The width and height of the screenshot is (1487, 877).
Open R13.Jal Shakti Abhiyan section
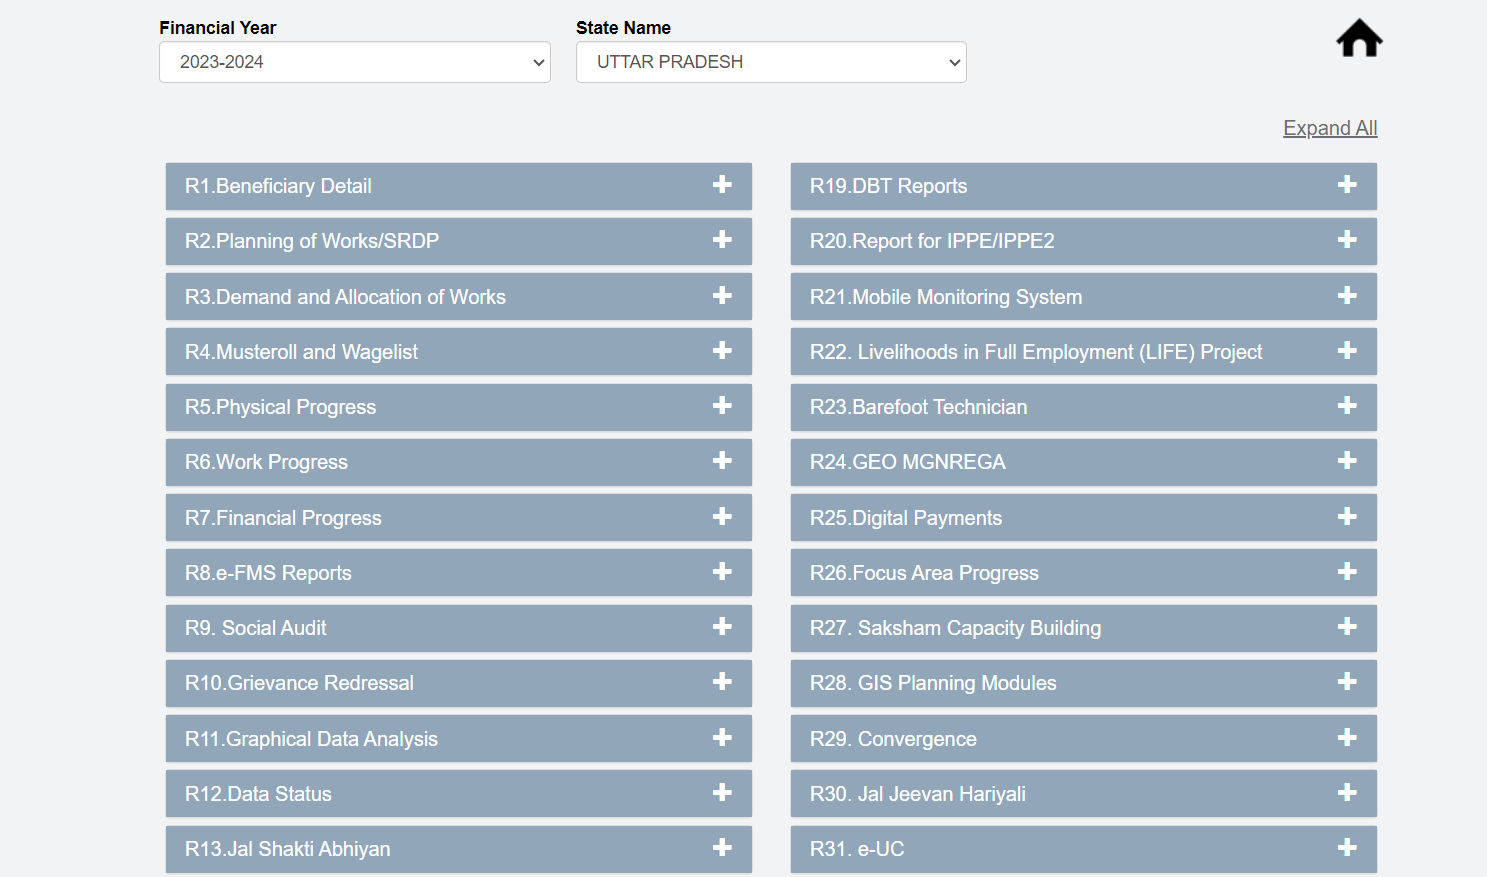click(287, 849)
